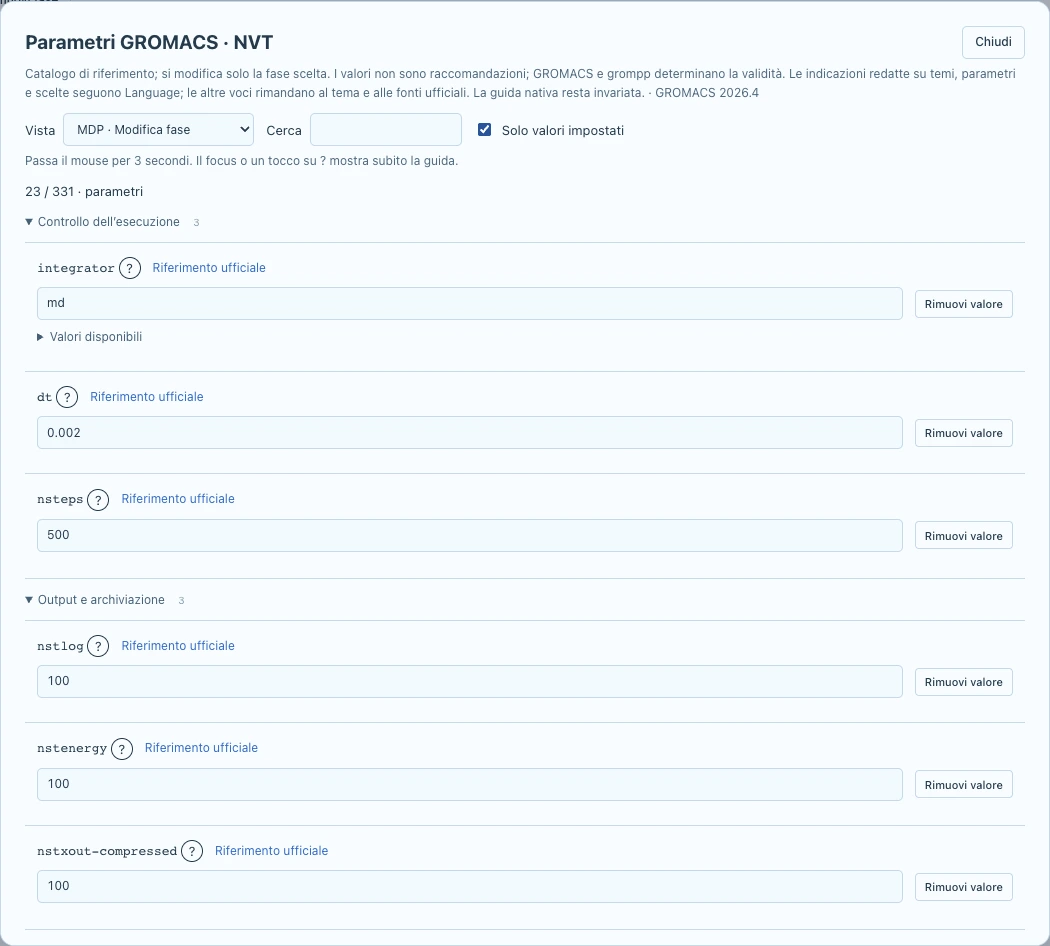Click the integrator parameter name

pos(76,268)
